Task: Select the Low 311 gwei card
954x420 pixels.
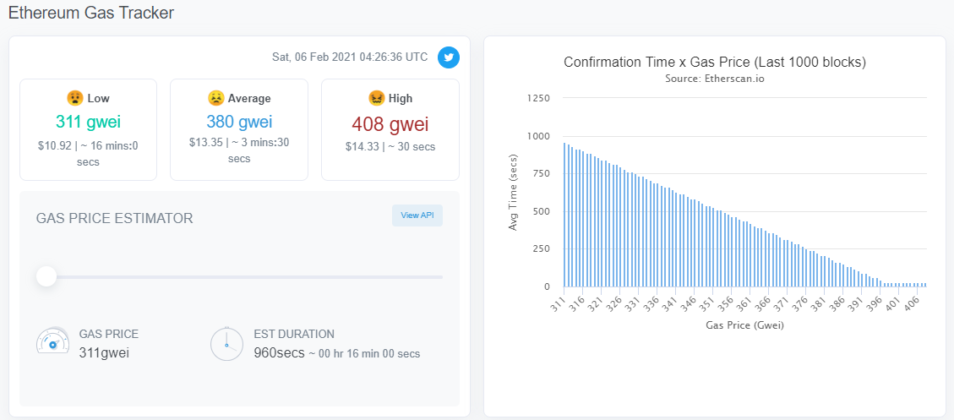Action: click(x=88, y=130)
